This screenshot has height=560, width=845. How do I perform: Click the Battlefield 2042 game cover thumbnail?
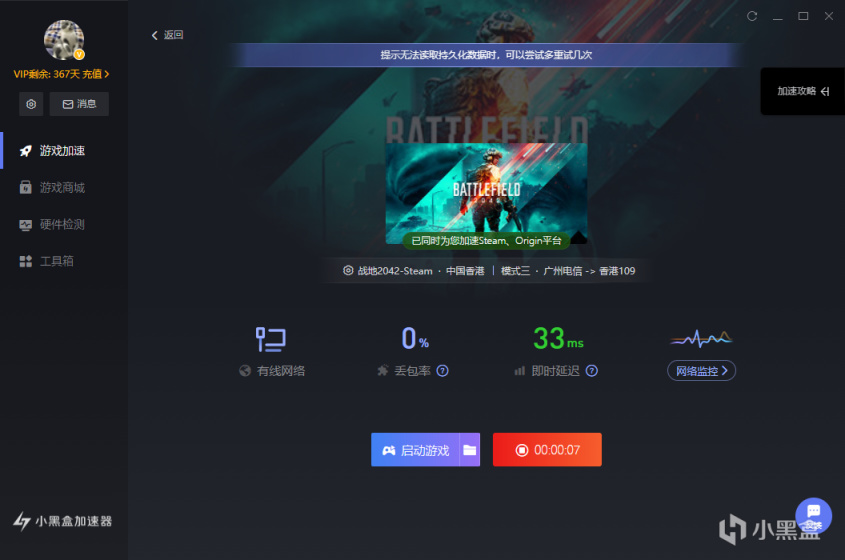coord(486,193)
